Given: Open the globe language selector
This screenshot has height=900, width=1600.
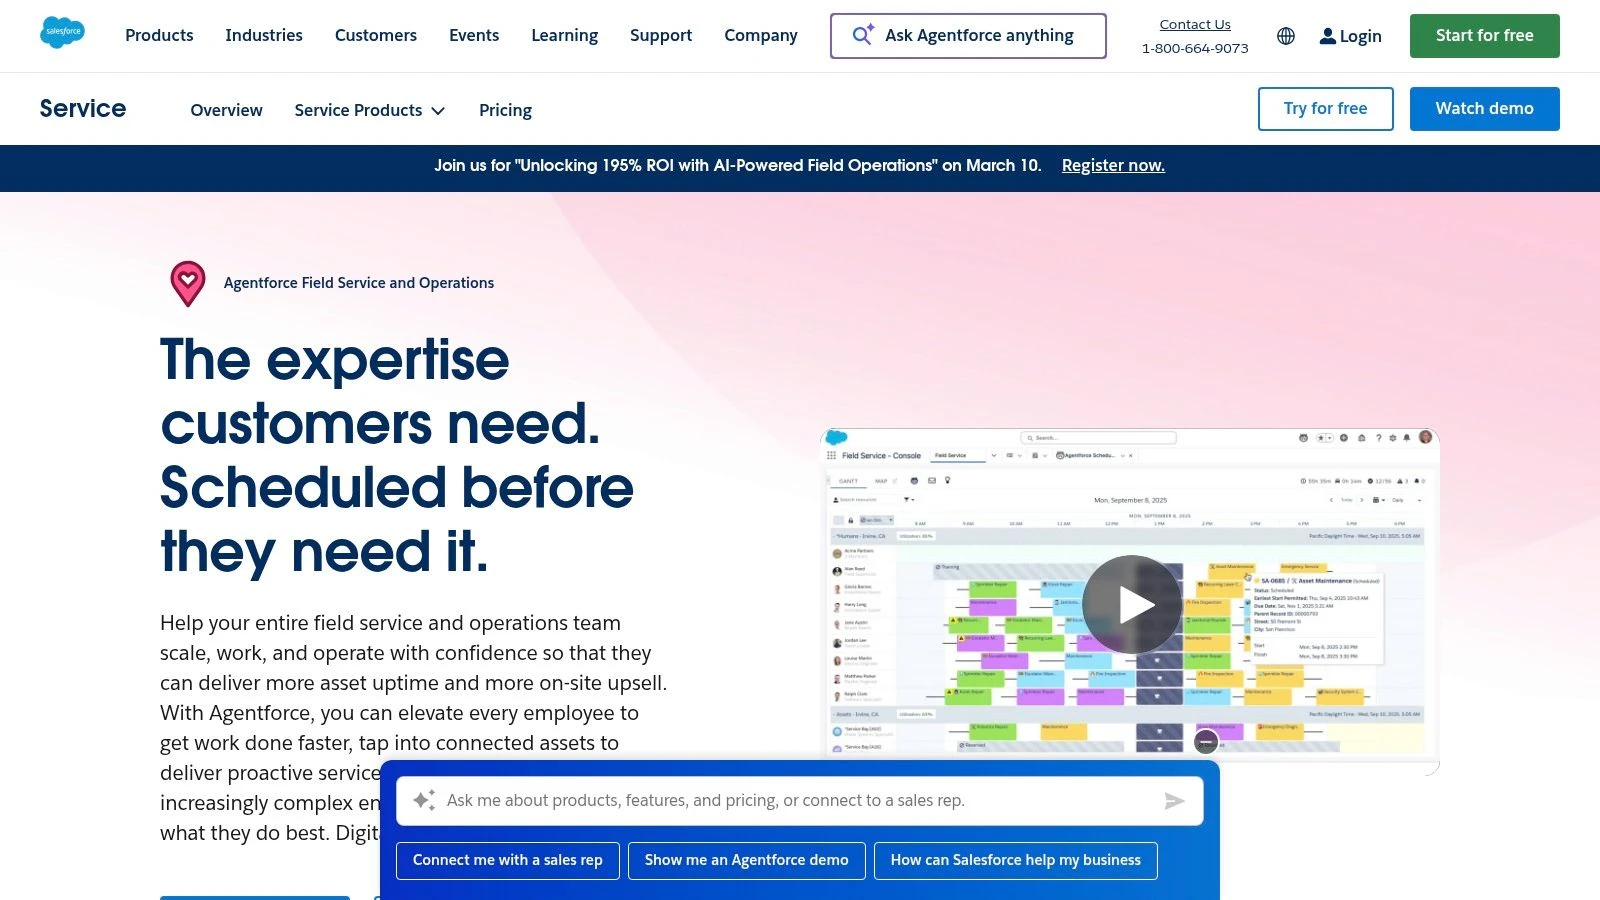Looking at the screenshot, I should [1286, 36].
